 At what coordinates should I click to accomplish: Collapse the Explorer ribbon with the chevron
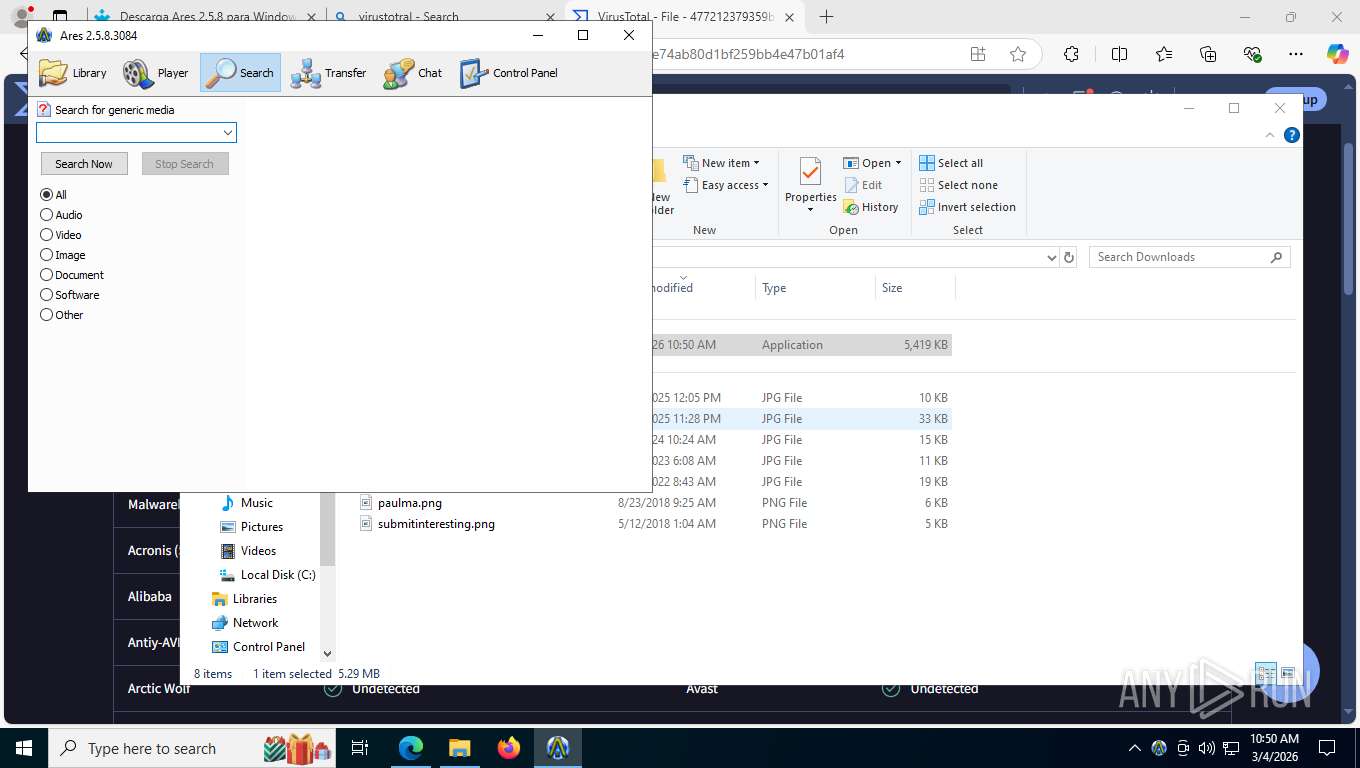(x=1270, y=135)
